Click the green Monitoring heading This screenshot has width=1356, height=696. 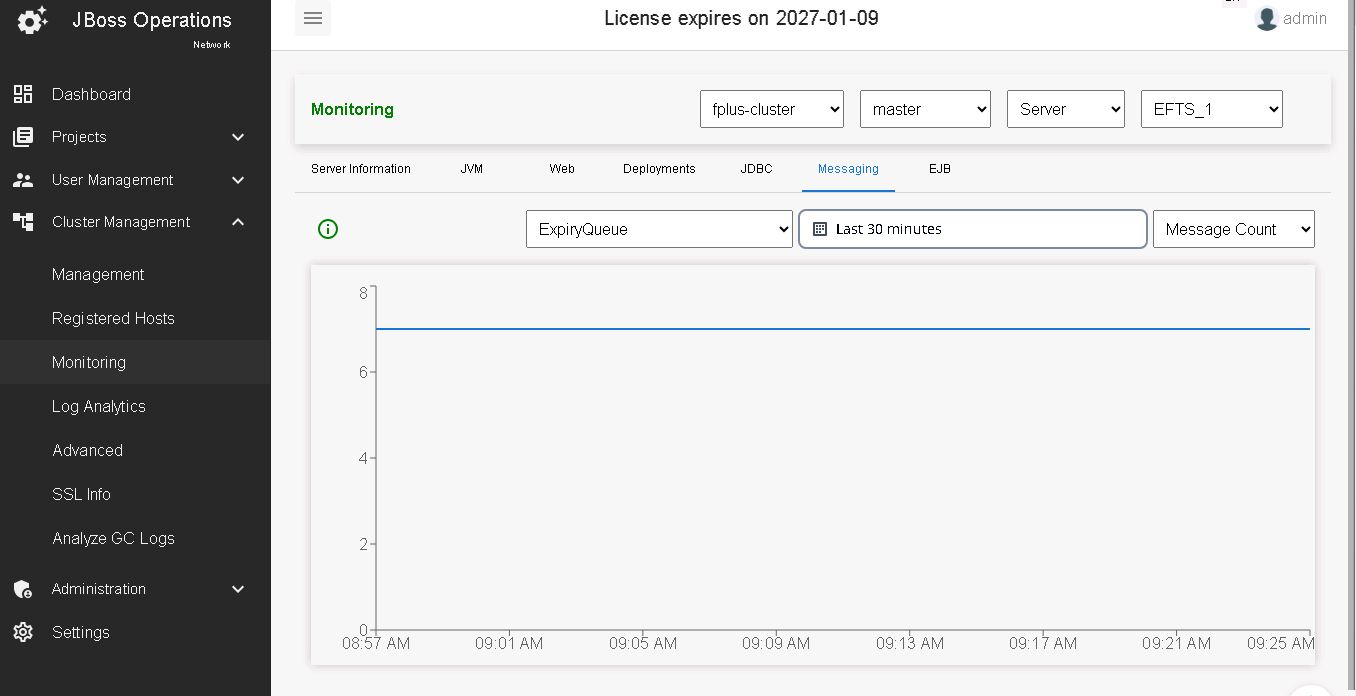352,109
